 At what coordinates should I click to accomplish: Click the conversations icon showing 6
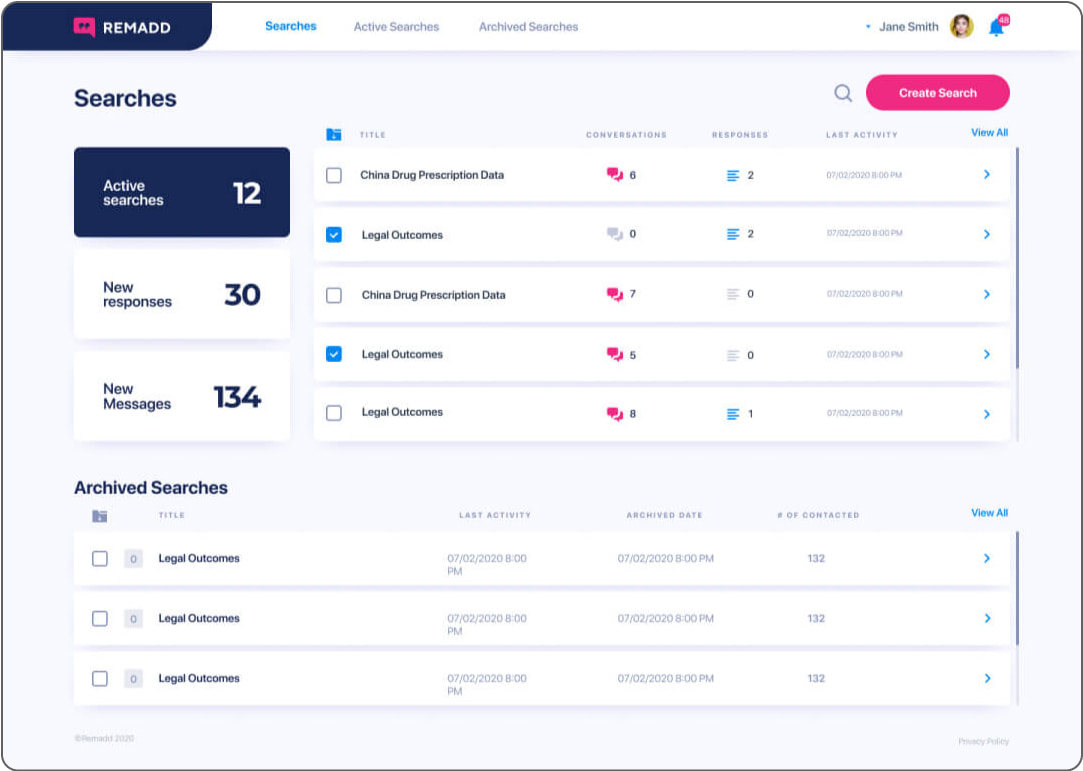click(615, 175)
